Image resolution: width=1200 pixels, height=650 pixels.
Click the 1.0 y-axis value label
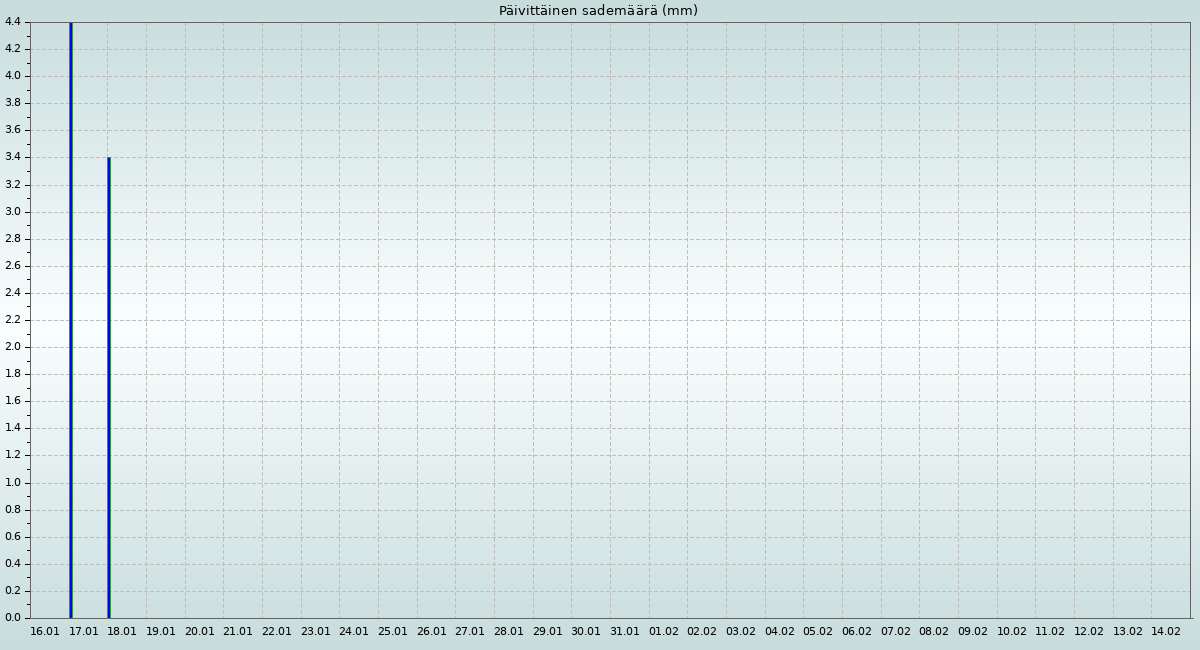(13, 483)
